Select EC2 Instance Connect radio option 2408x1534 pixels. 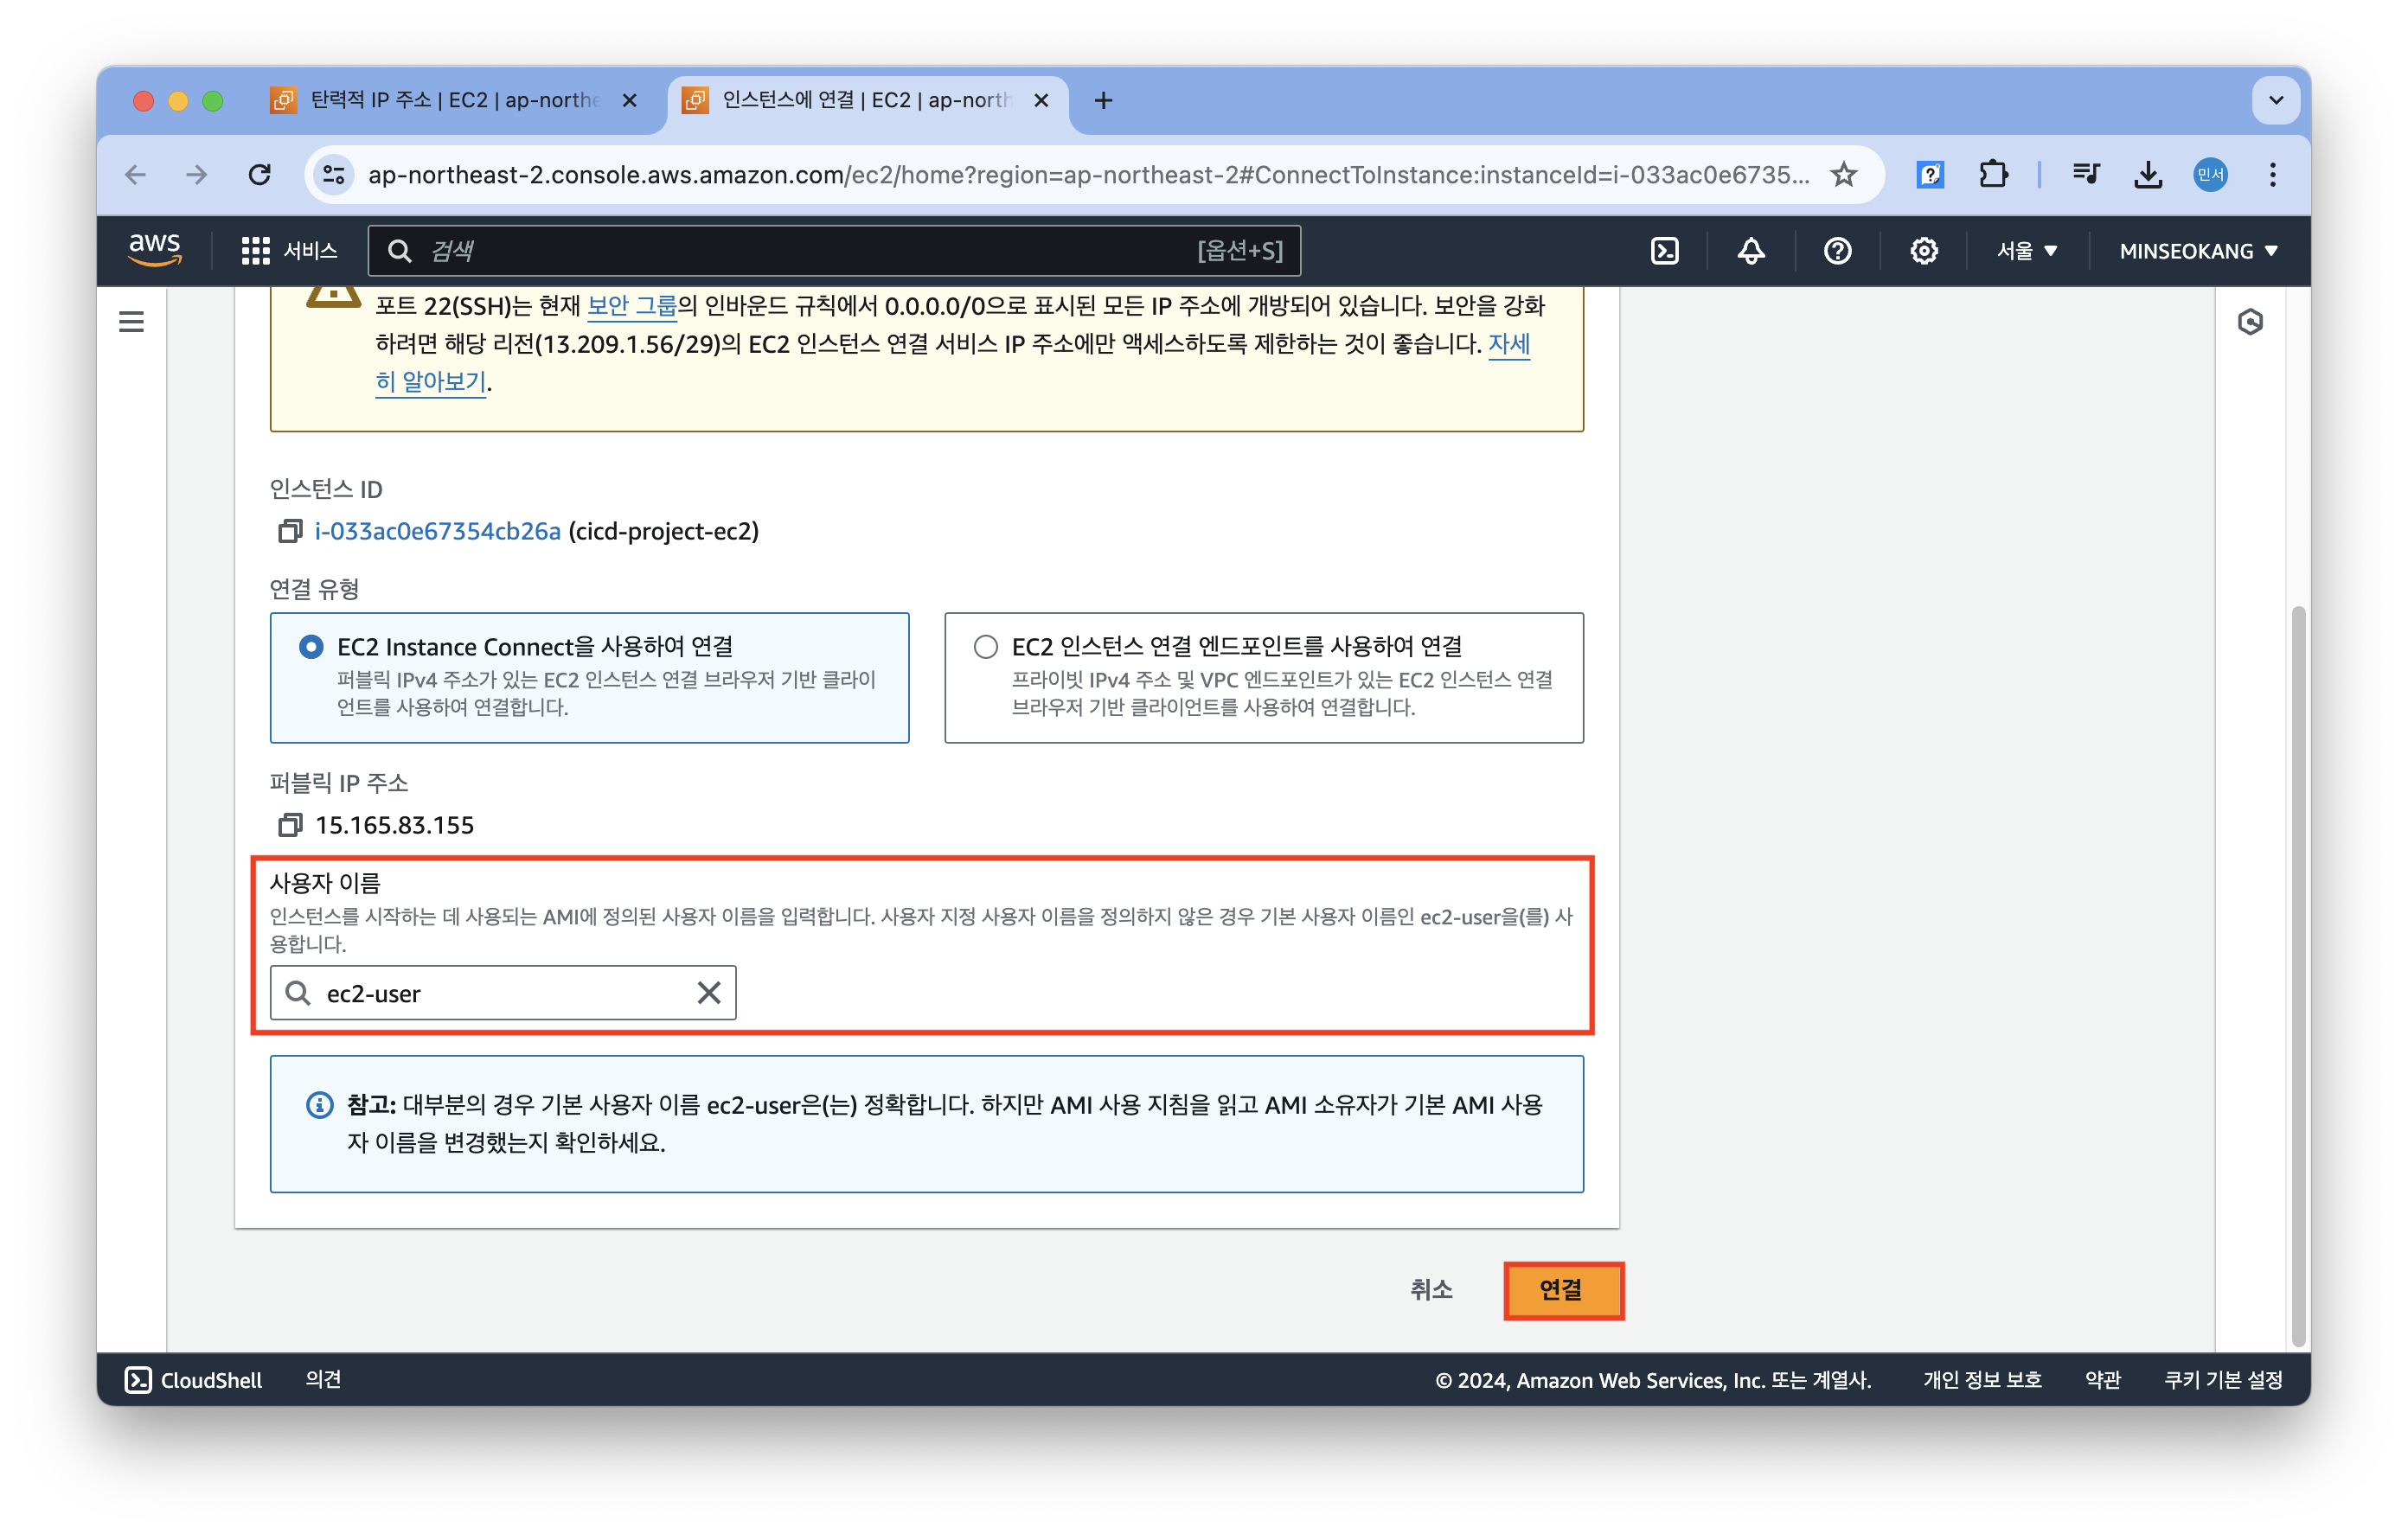click(x=311, y=647)
